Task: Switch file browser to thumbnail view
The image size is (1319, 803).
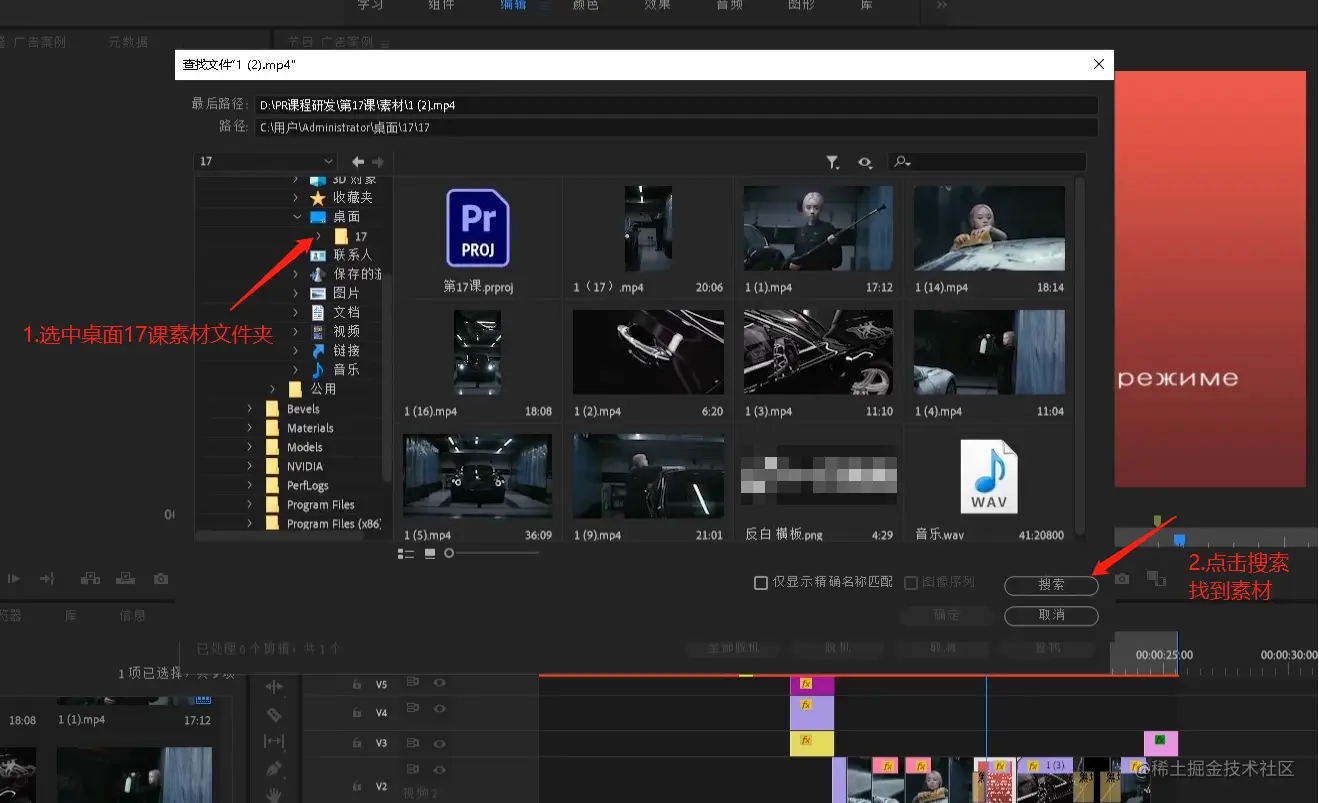Action: (x=430, y=553)
